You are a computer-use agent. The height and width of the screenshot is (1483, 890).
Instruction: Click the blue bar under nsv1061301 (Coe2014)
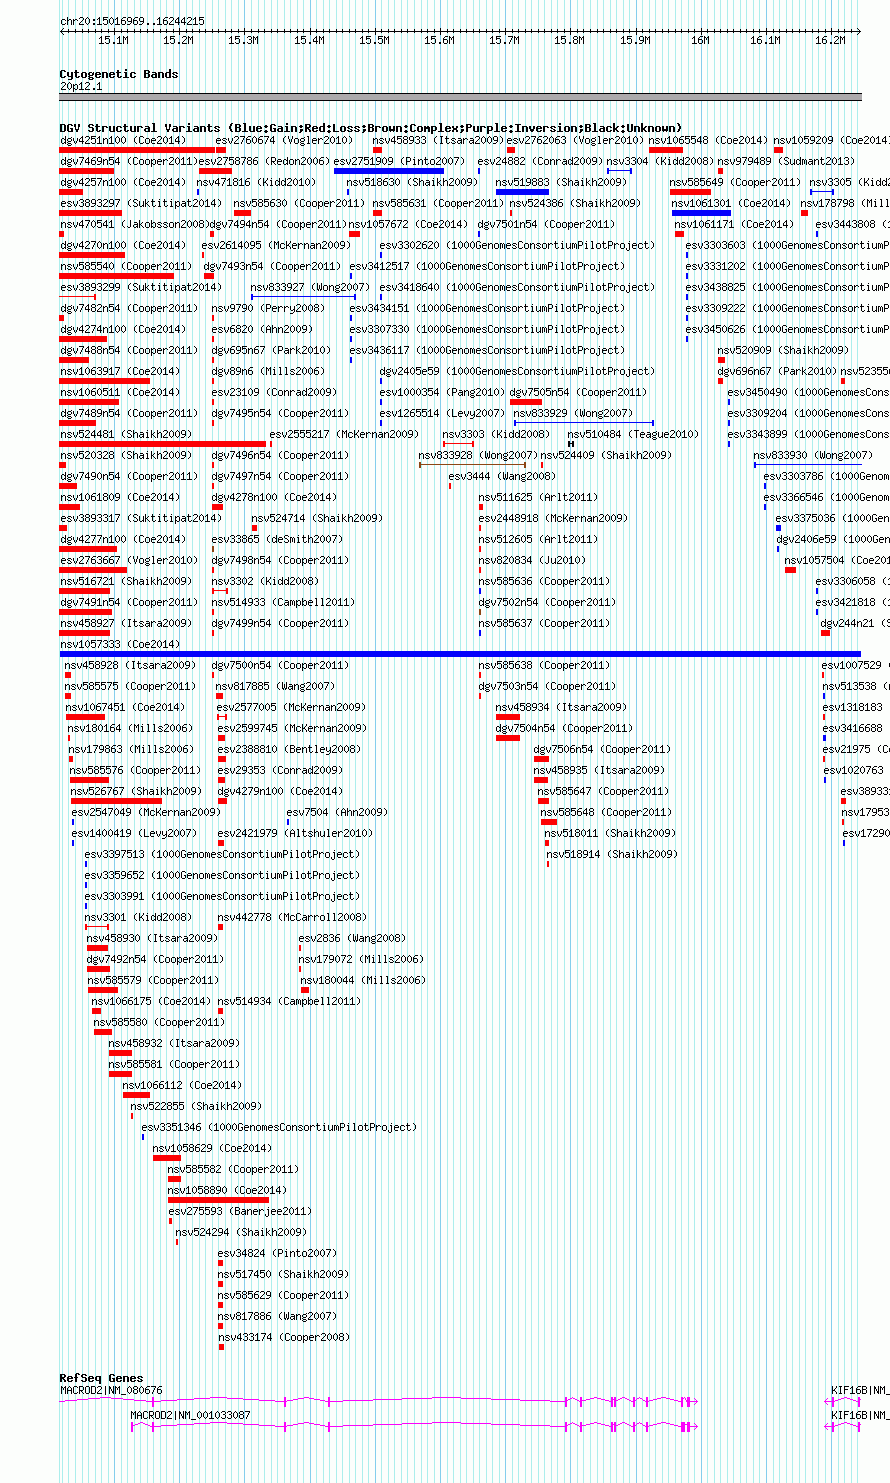coord(701,213)
